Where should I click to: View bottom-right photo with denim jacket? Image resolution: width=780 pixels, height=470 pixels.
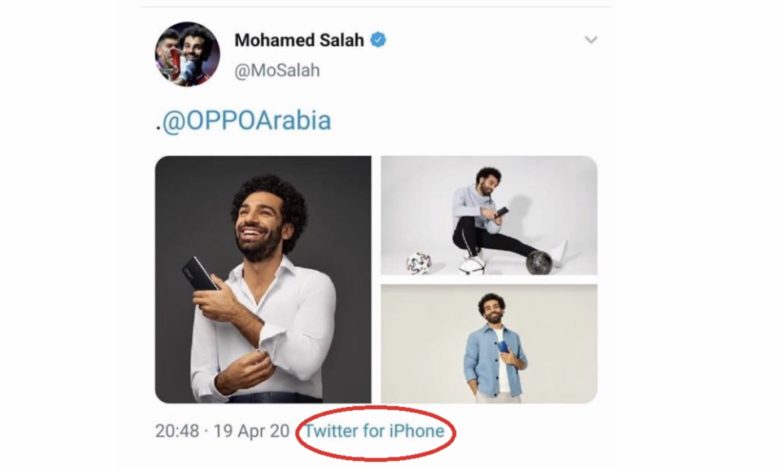tap(489, 343)
